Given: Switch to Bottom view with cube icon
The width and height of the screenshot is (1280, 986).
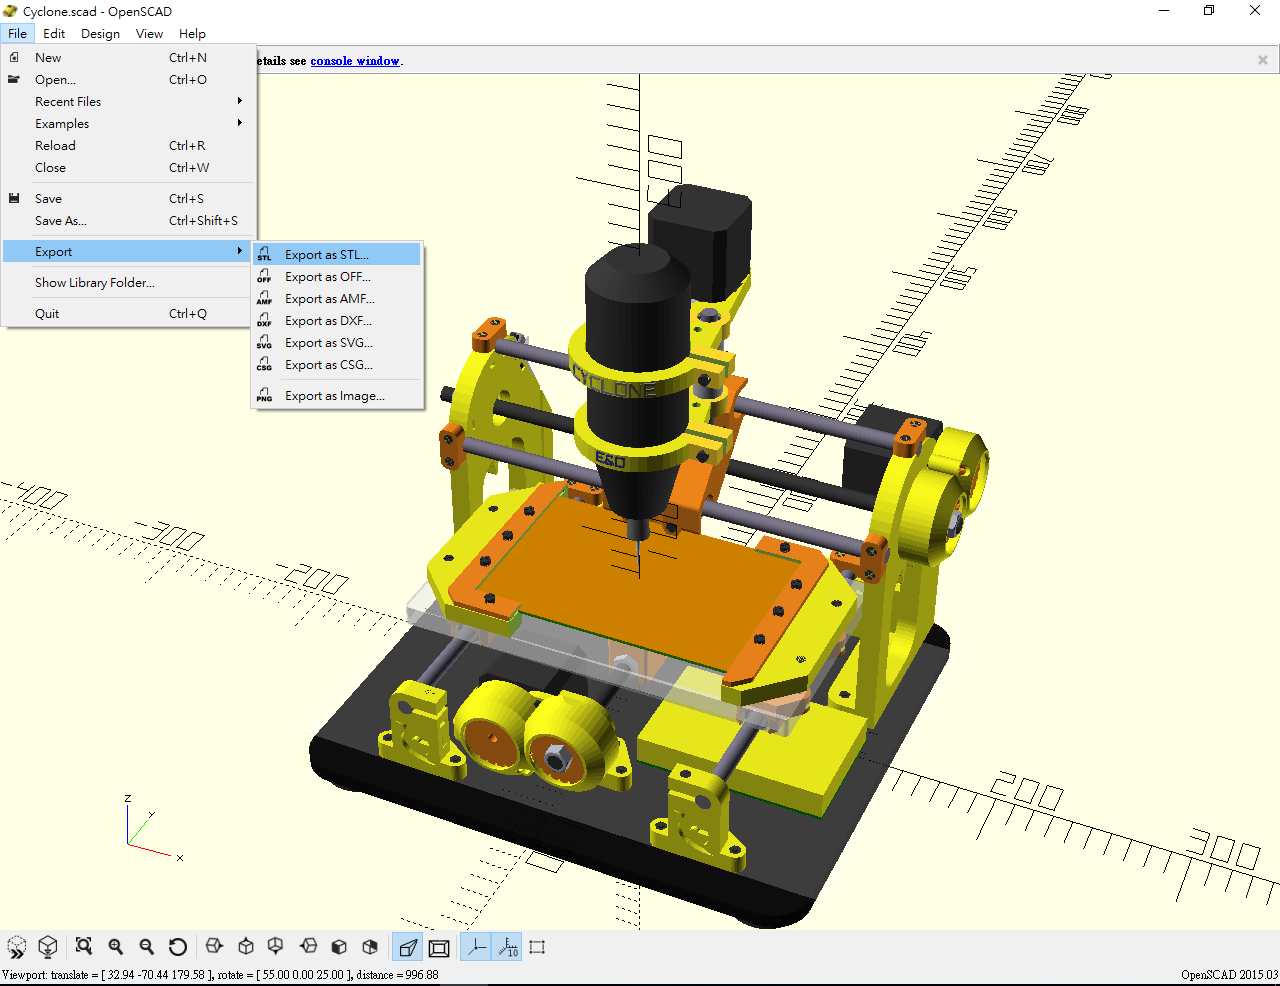Looking at the screenshot, I should tap(276, 947).
